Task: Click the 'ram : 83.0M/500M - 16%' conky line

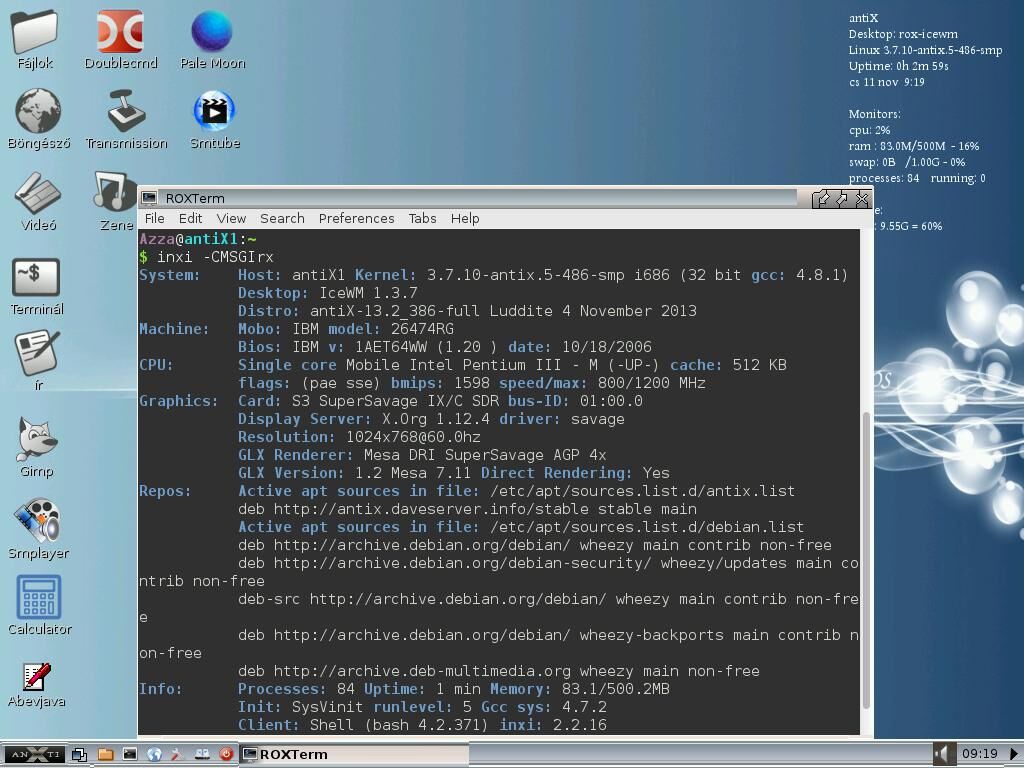Action: 914,146
